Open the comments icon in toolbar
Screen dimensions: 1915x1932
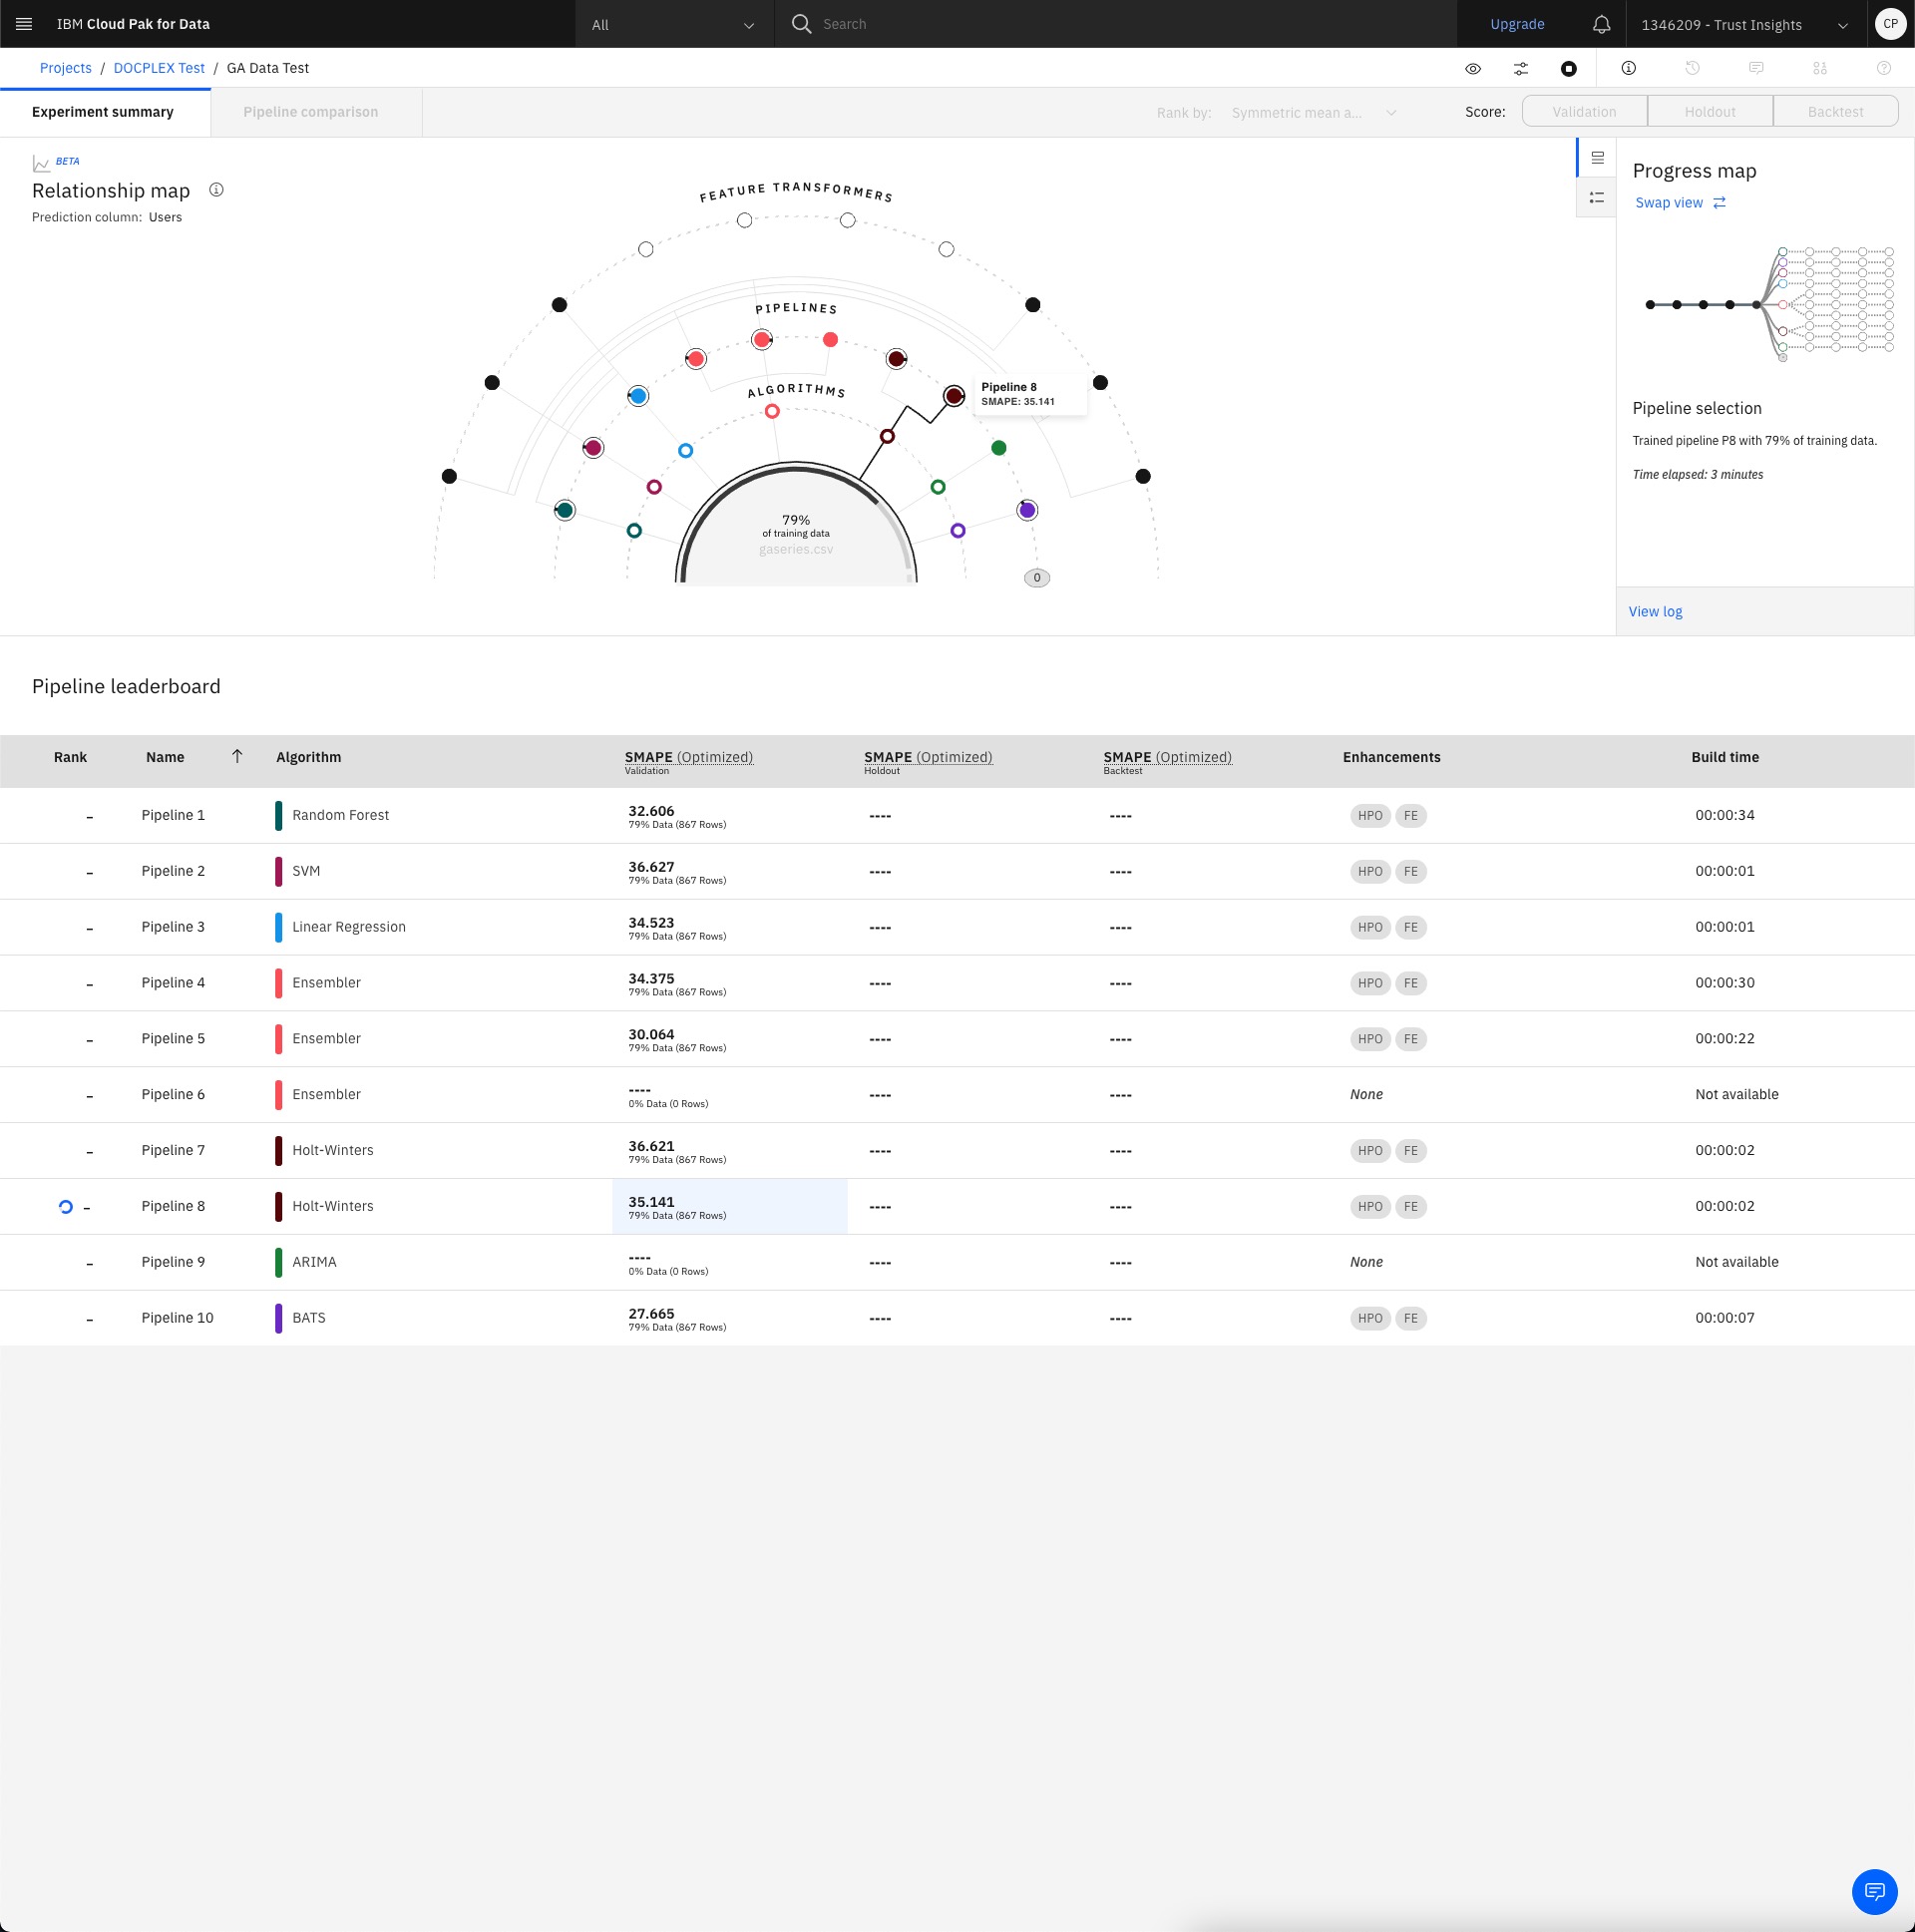tap(1756, 68)
